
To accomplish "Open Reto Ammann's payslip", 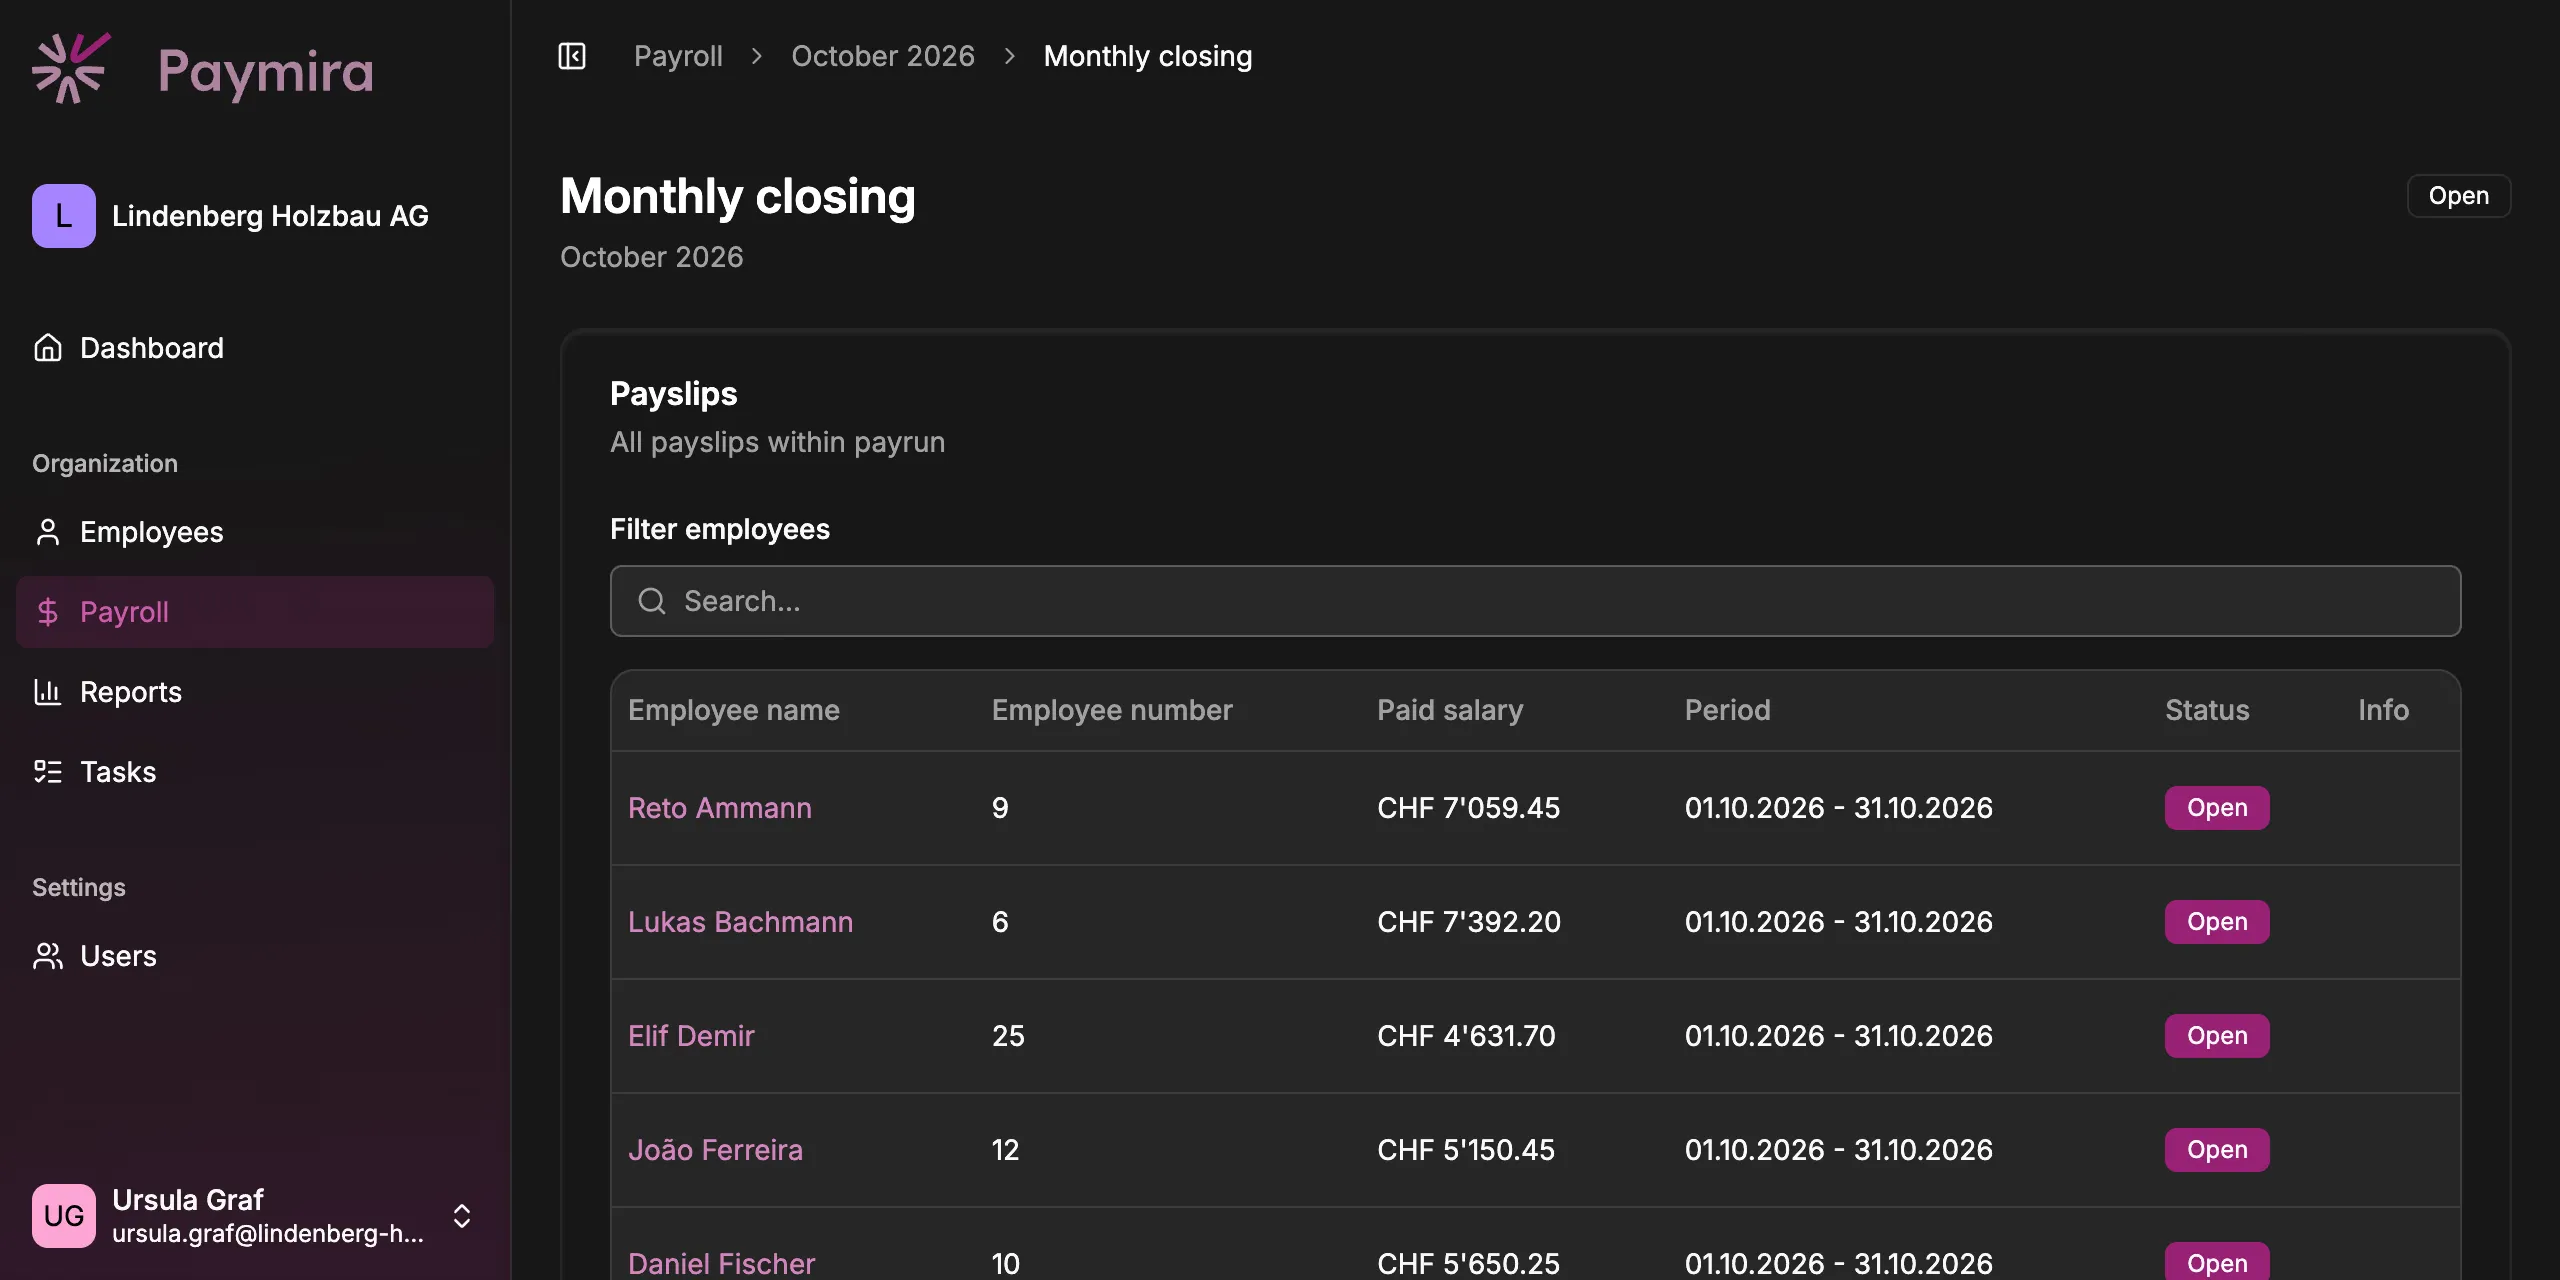I will click(720, 808).
